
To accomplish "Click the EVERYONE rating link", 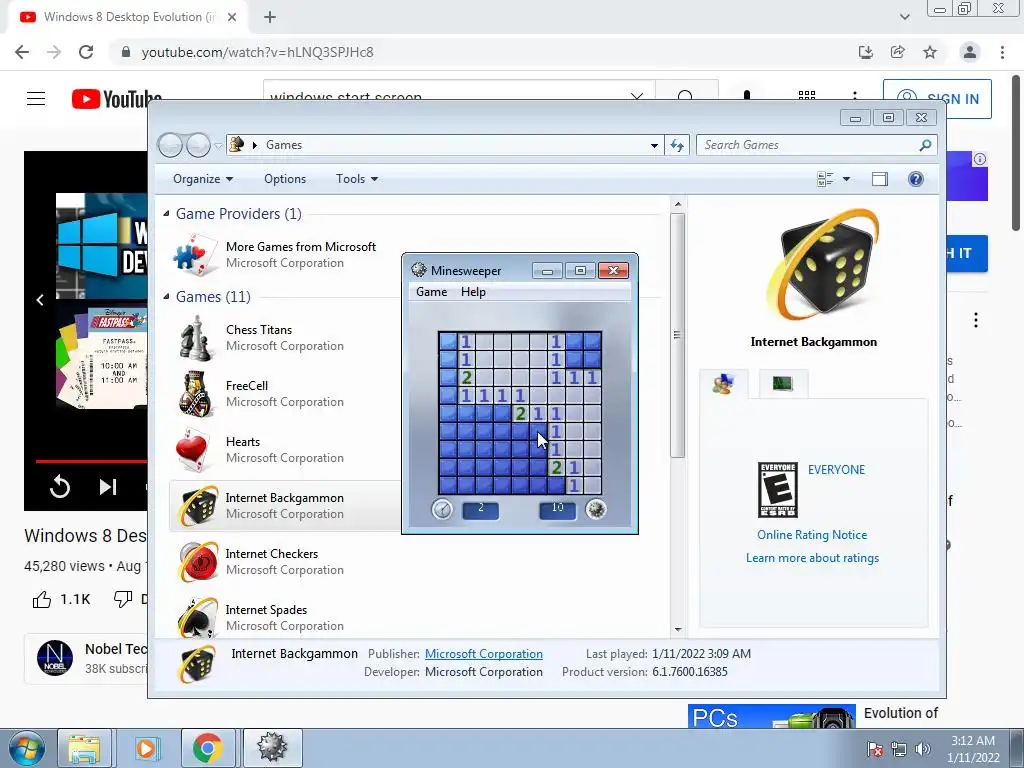I will click(836, 470).
